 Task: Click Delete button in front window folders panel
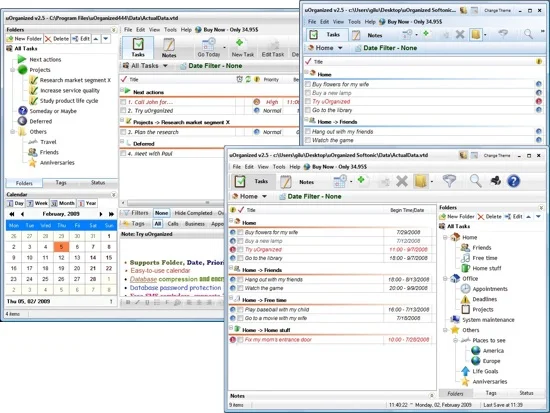pos(490,217)
